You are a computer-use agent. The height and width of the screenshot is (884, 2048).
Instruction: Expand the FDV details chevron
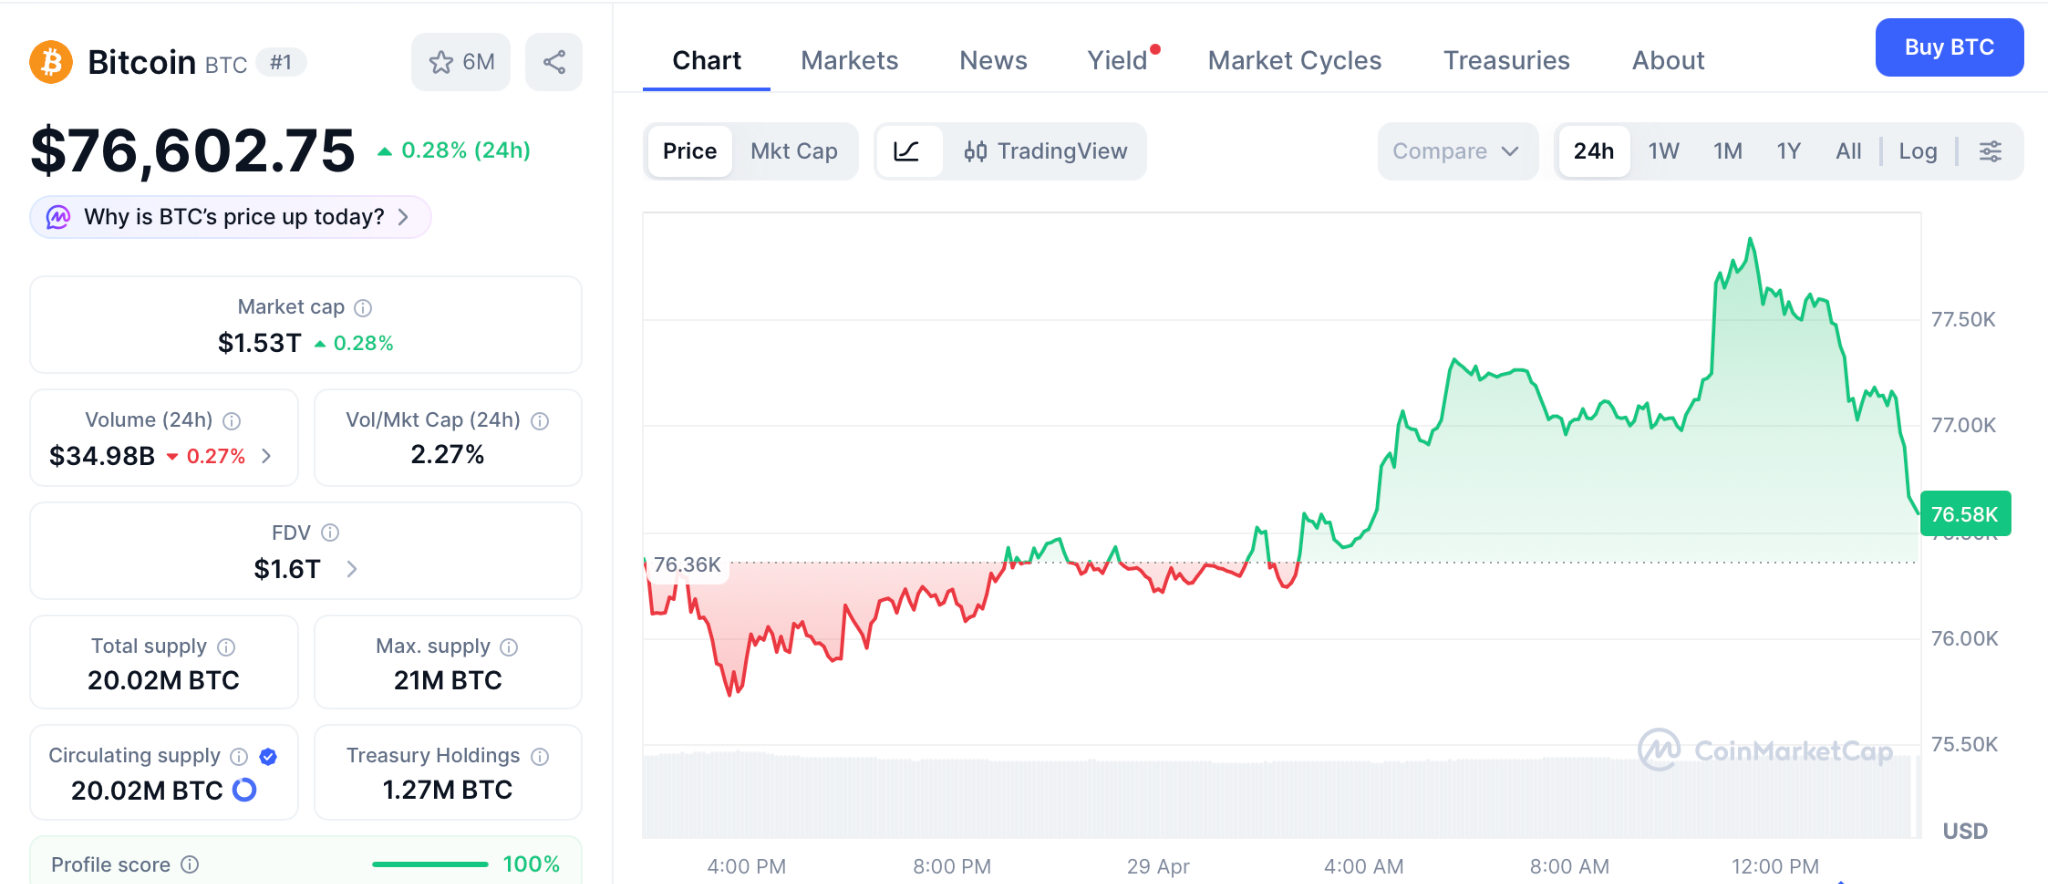pyautogui.click(x=352, y=569)
